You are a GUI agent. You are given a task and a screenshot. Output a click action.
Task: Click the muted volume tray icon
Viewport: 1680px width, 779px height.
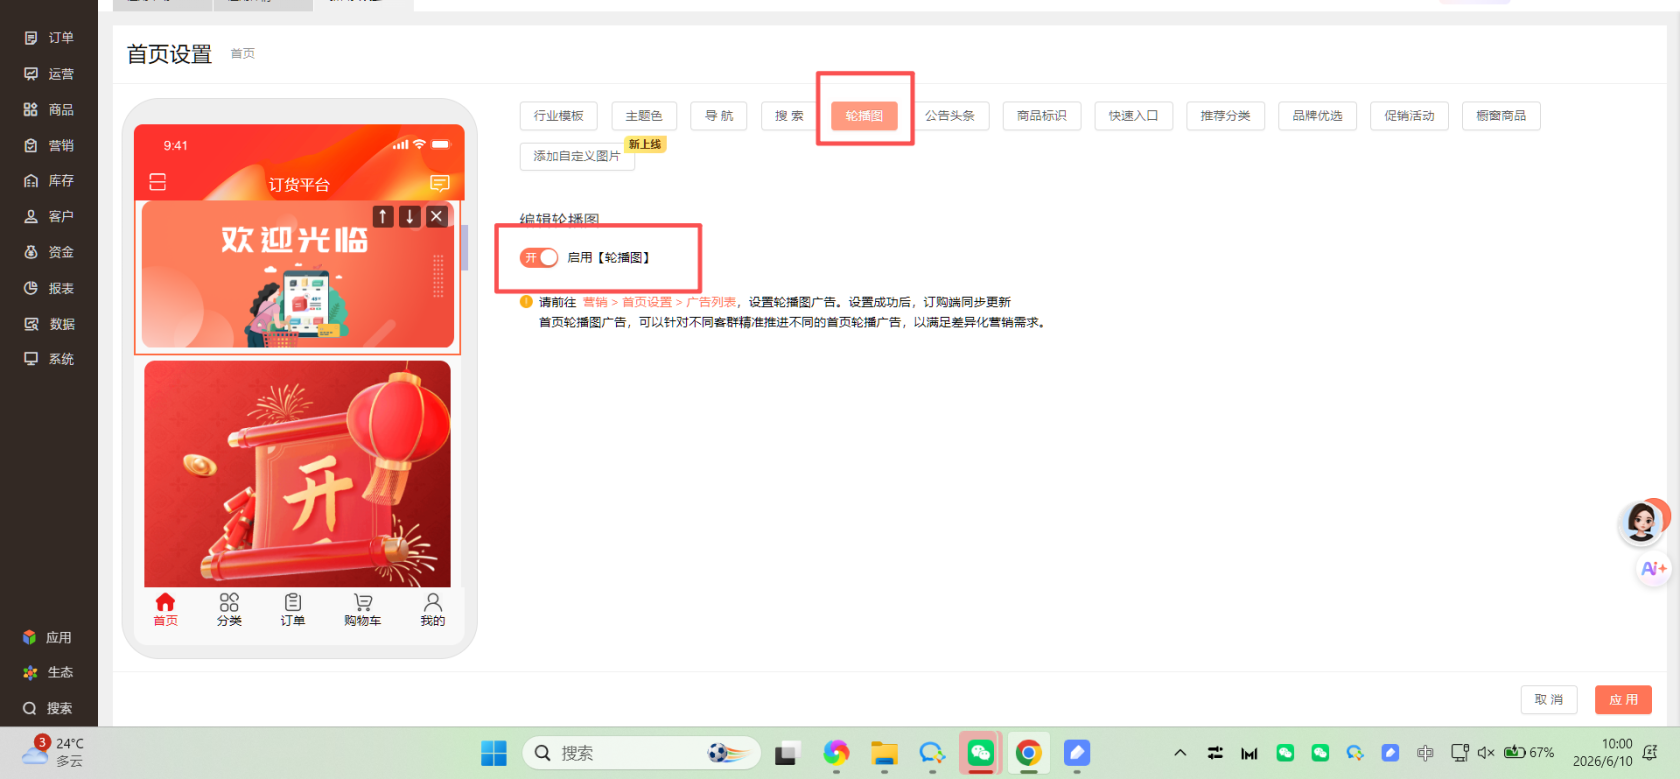pyautogui.click(x=1486, y=753)
